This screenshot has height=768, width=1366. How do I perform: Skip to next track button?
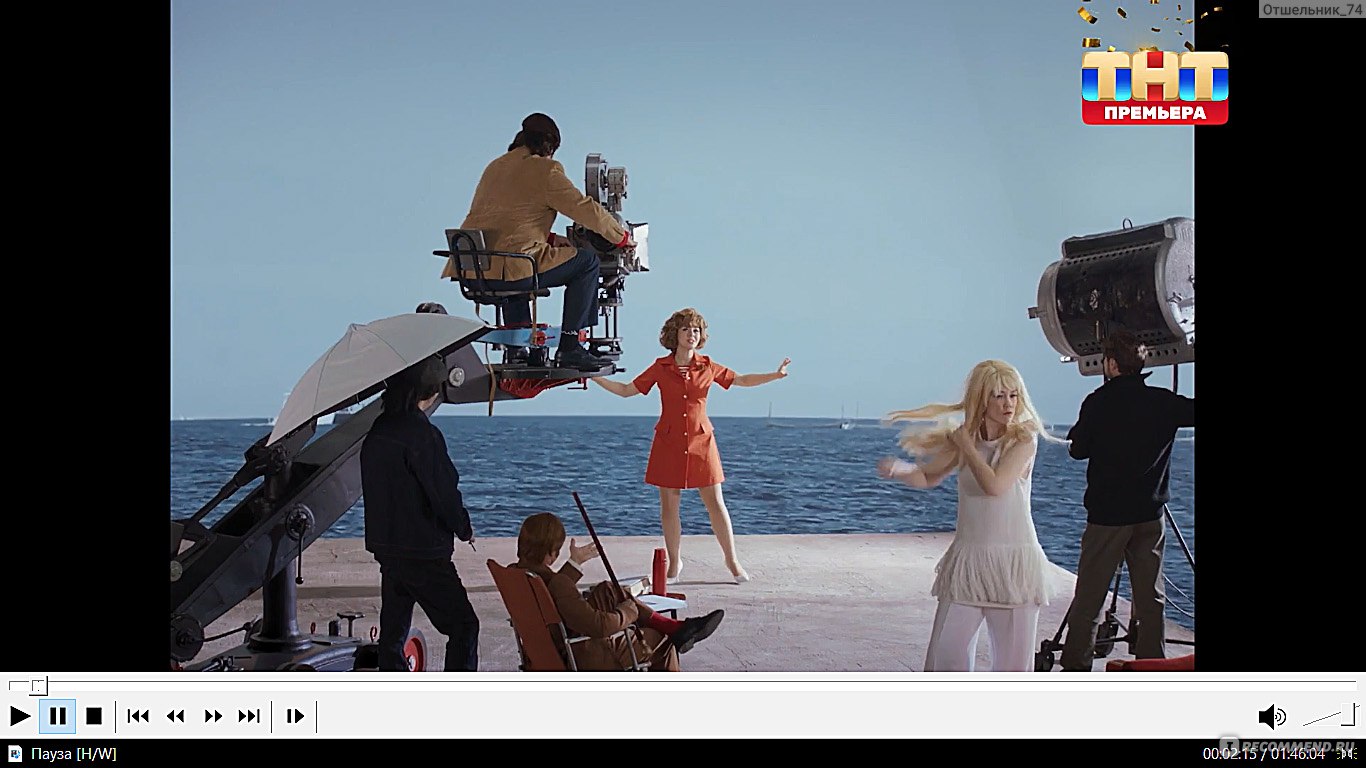click(249, 716)
